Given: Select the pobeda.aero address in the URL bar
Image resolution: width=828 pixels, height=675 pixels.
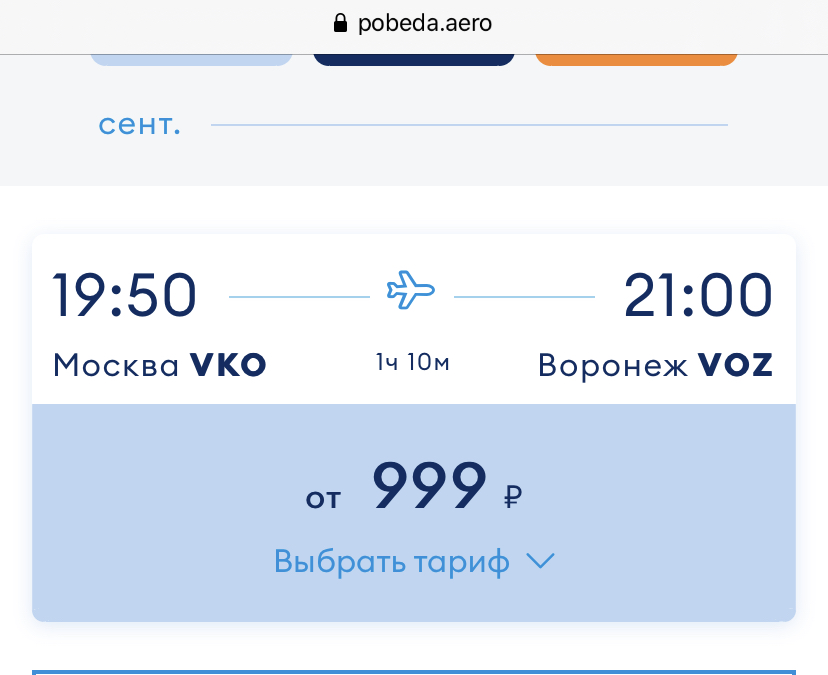Looking at the screenshot, I should tap(425, 23).
